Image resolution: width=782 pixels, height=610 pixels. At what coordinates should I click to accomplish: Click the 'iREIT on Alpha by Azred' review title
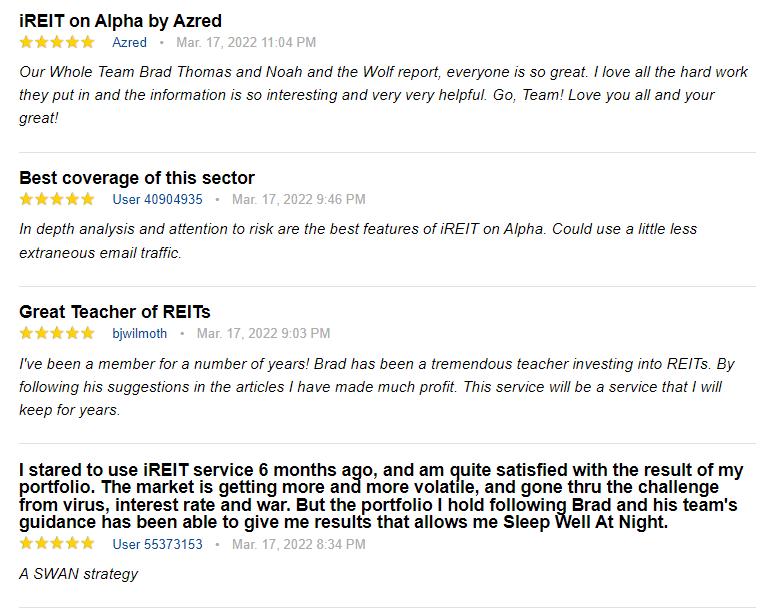120,21
